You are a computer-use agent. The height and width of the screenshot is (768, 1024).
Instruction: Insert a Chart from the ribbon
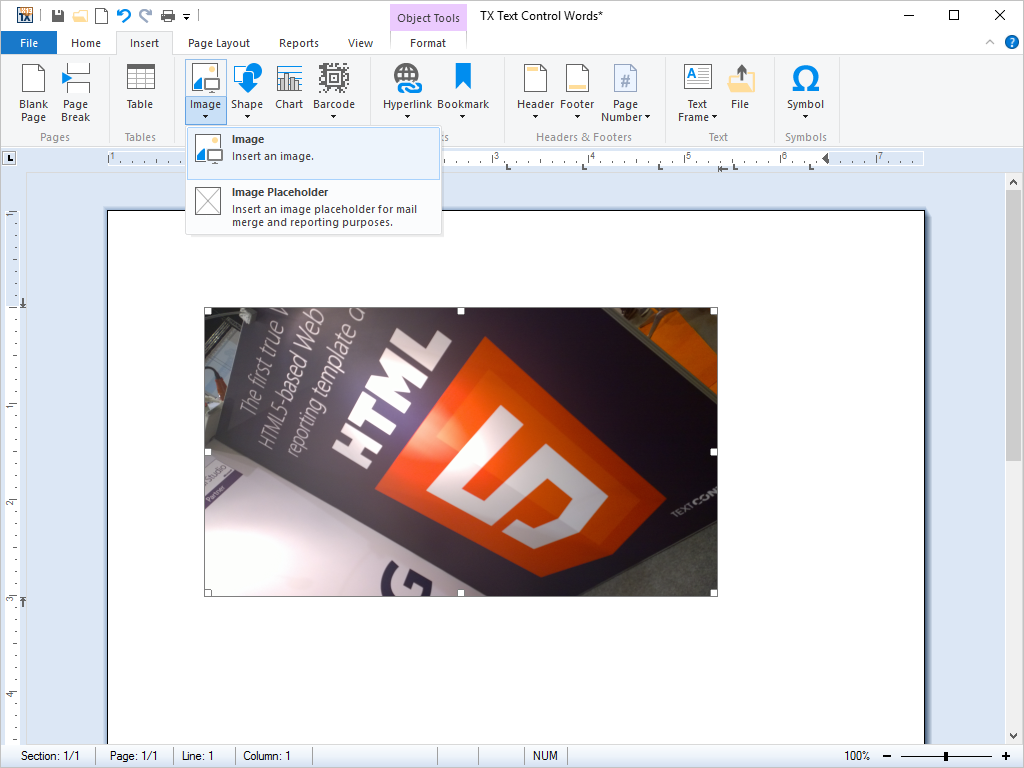(289, 88)
